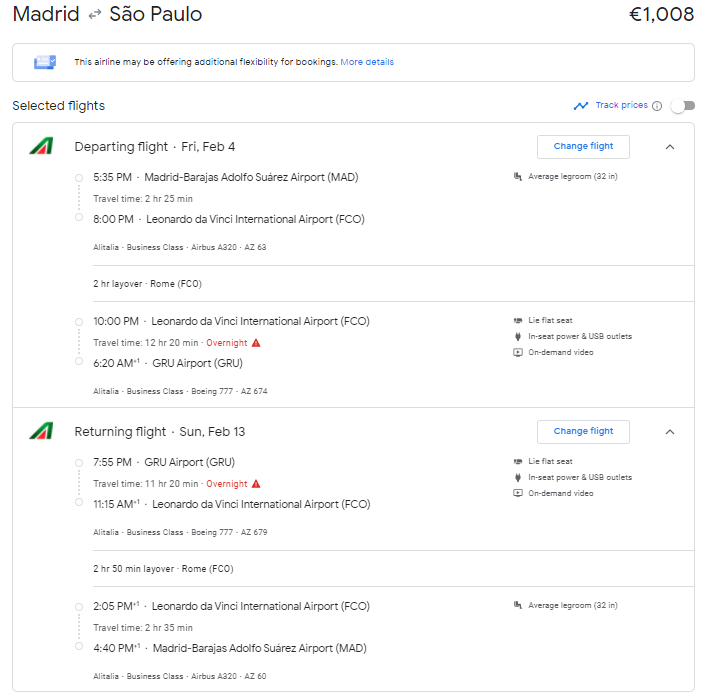Enable the Track prices toggle
This screenshot has width=706, height=699.
point(682,106)
